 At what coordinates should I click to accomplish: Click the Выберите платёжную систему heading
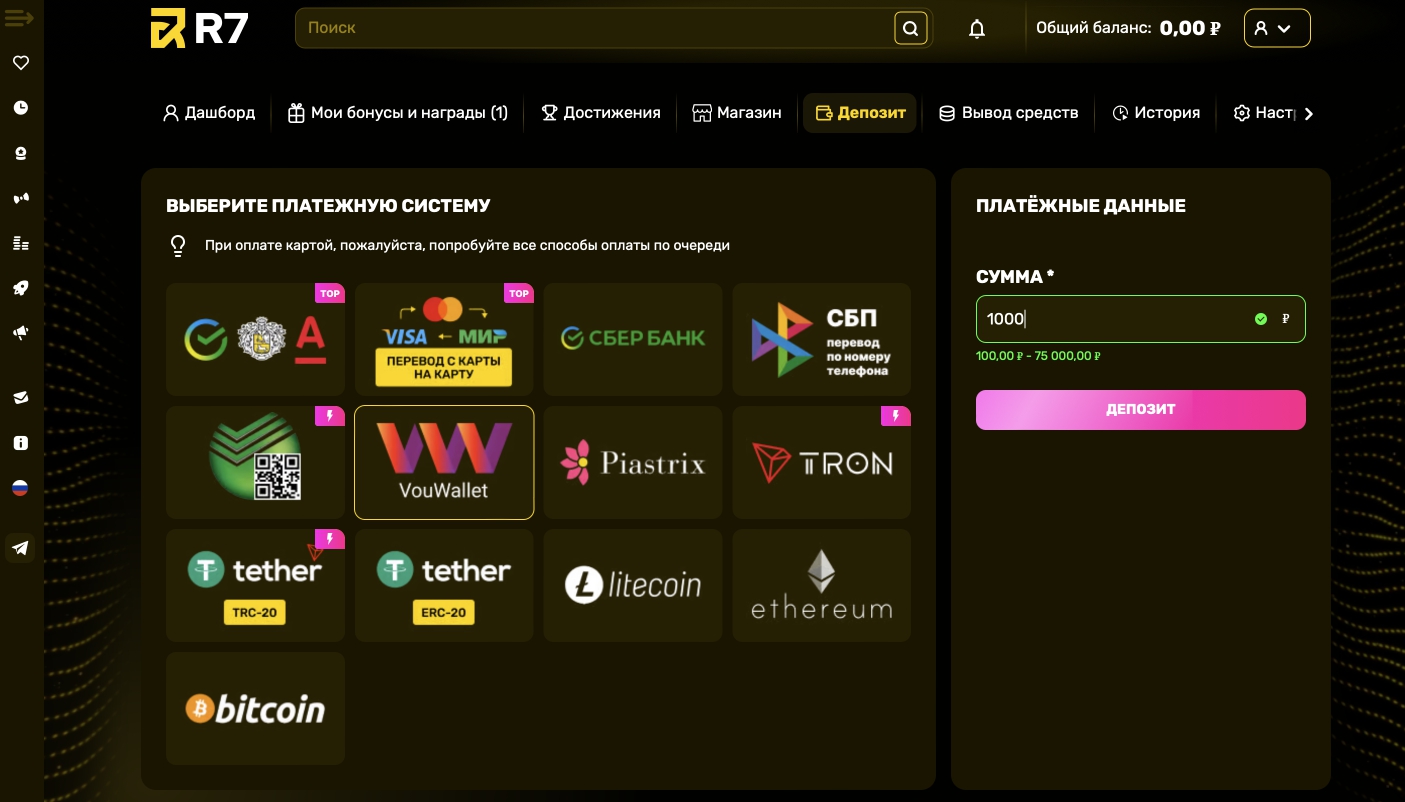pos(328,206)
